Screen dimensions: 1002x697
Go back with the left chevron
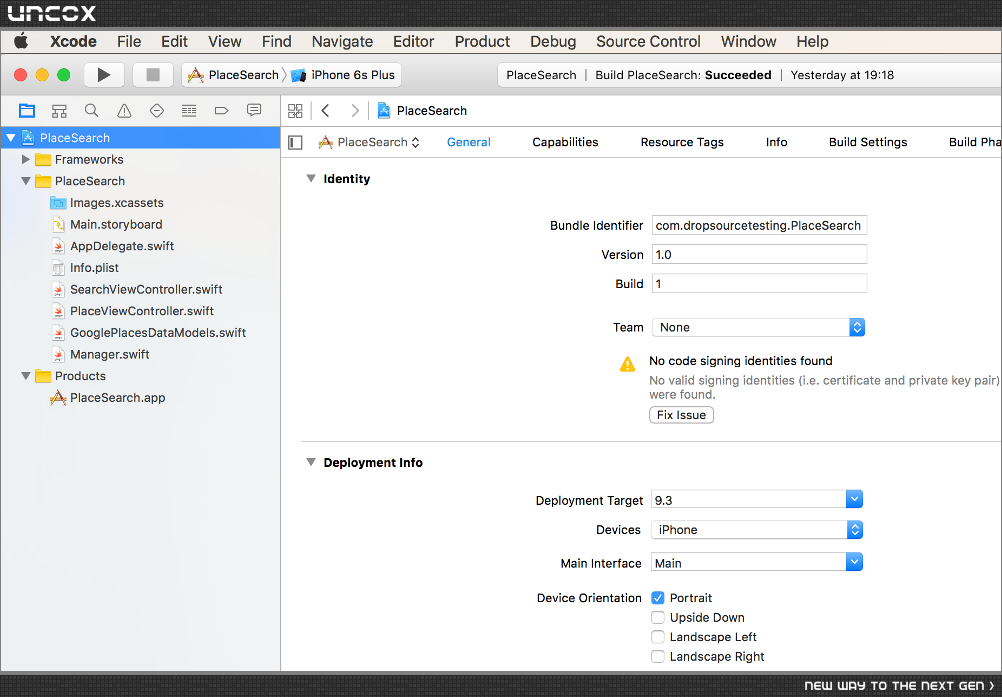[325, 111]
